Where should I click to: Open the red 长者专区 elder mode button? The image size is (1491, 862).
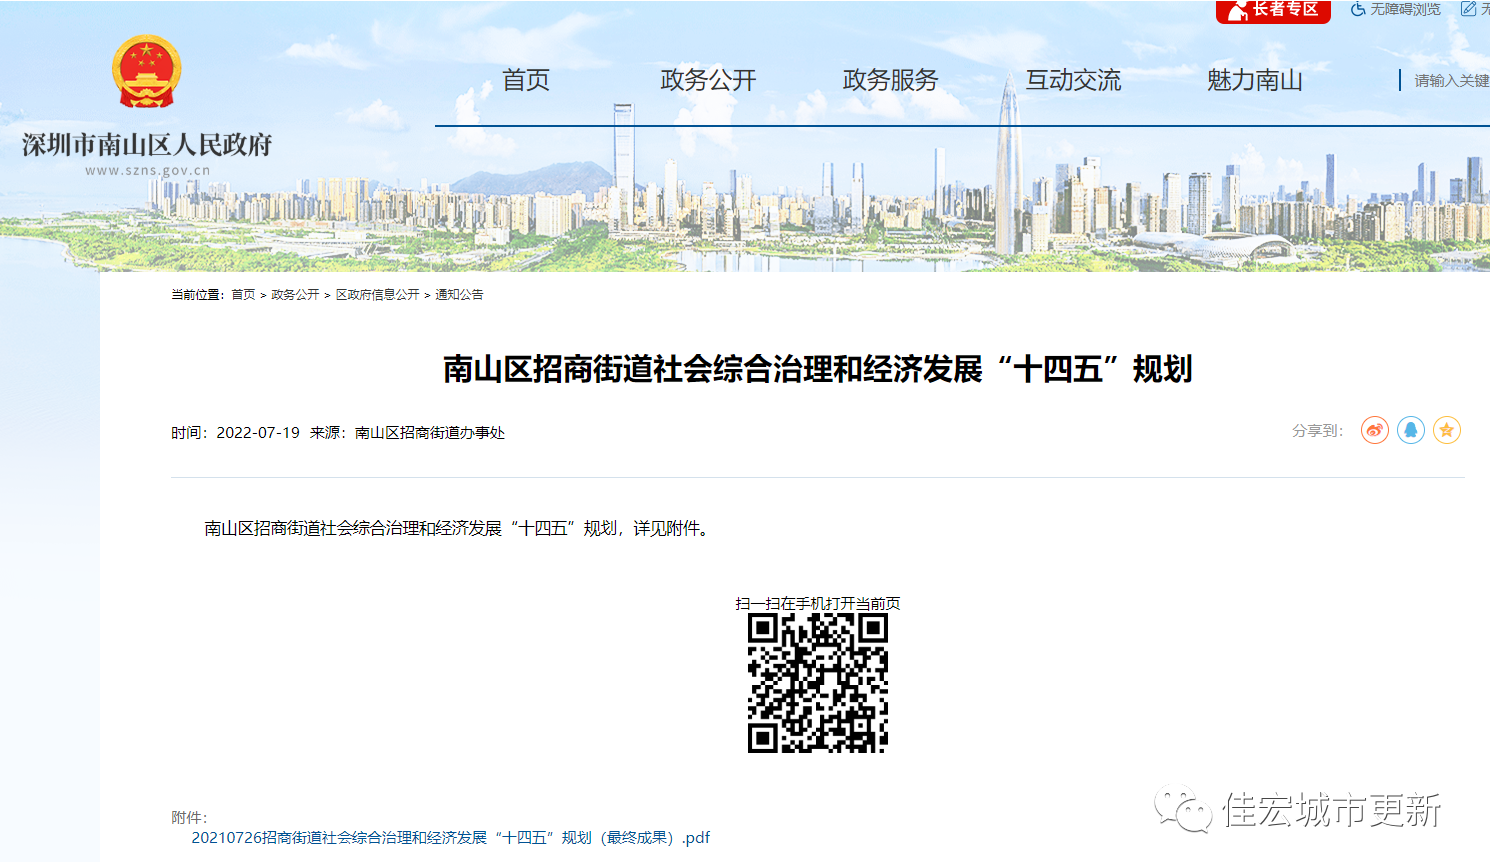(x=1273, y=10)
